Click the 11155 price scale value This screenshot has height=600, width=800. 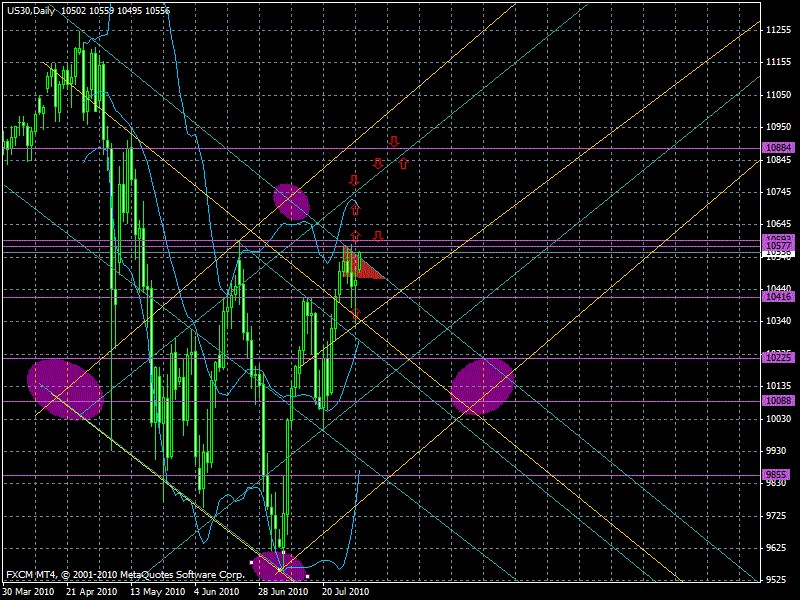pos(779,62)
